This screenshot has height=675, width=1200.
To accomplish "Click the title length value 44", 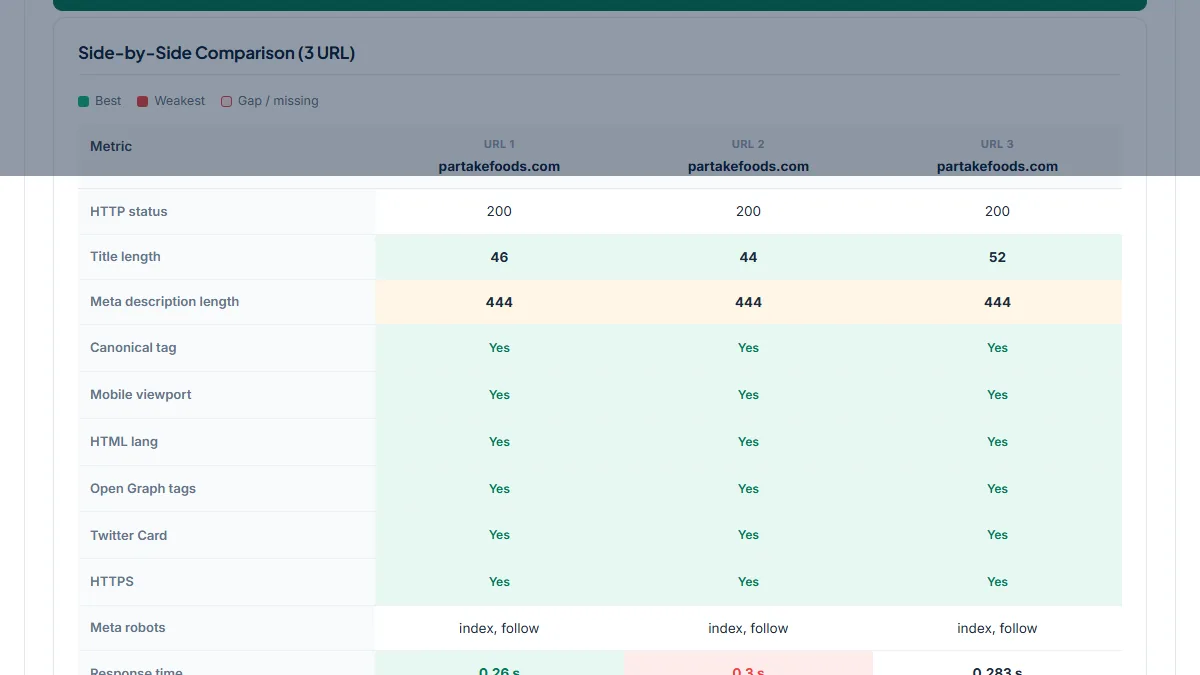I will coord(748,257).
